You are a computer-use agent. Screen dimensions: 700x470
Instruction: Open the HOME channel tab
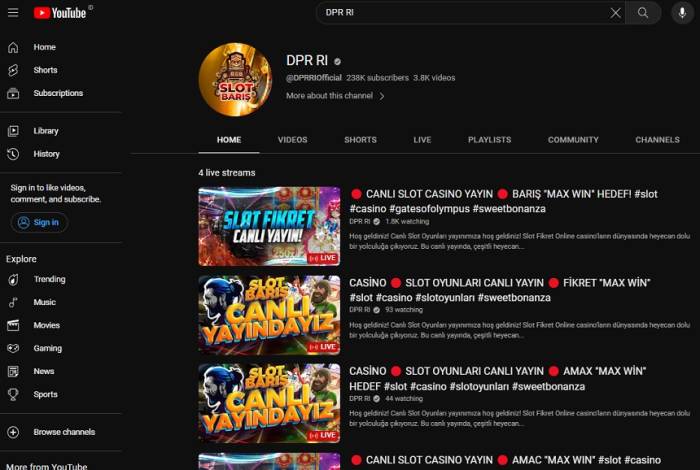coord(229,140)
